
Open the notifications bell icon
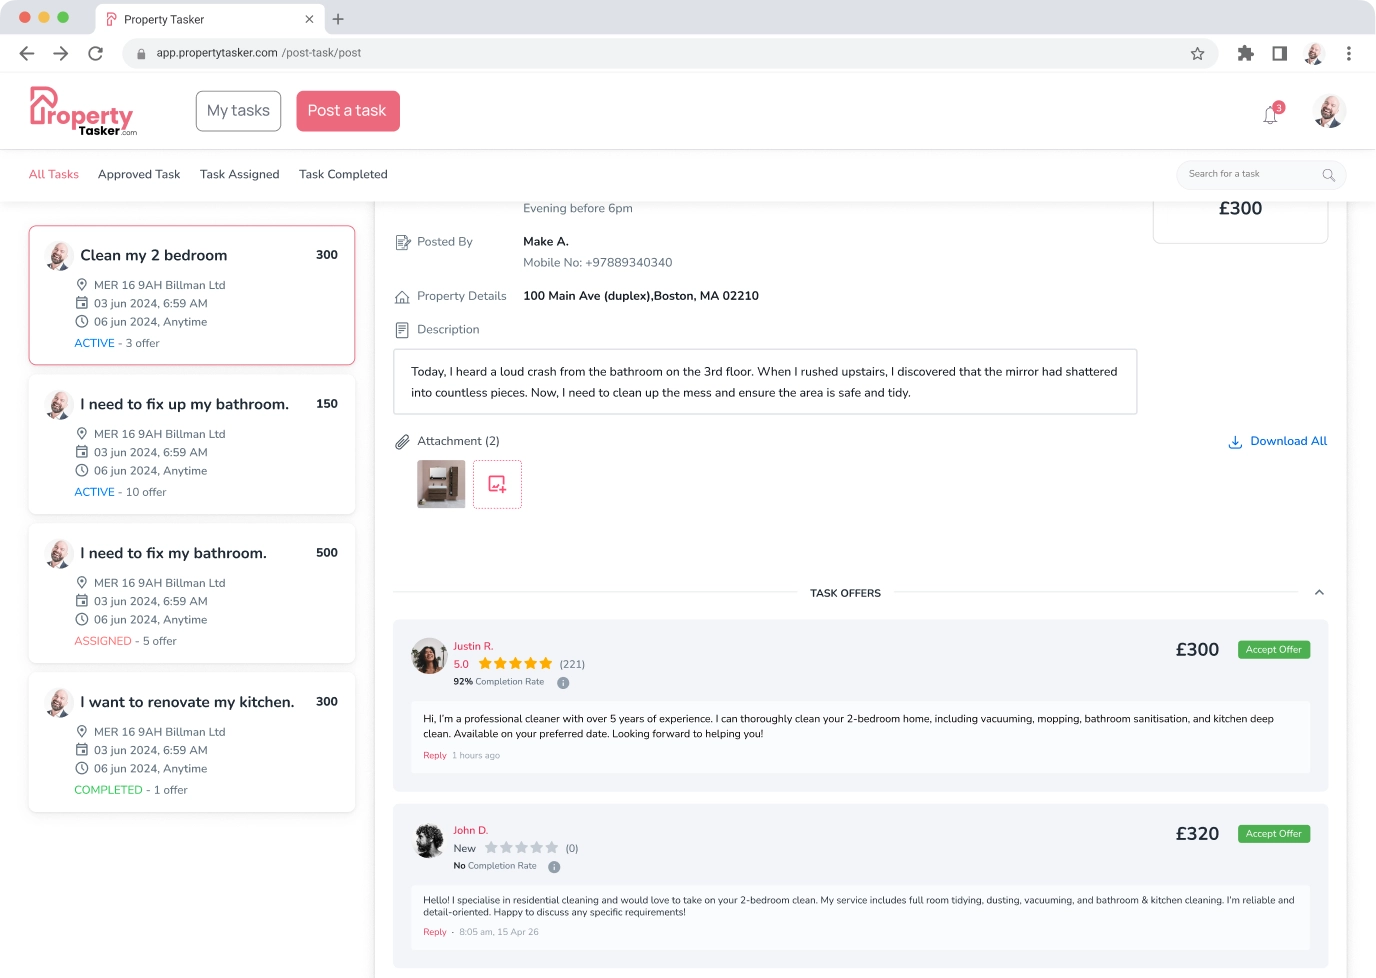point(1271,115)
